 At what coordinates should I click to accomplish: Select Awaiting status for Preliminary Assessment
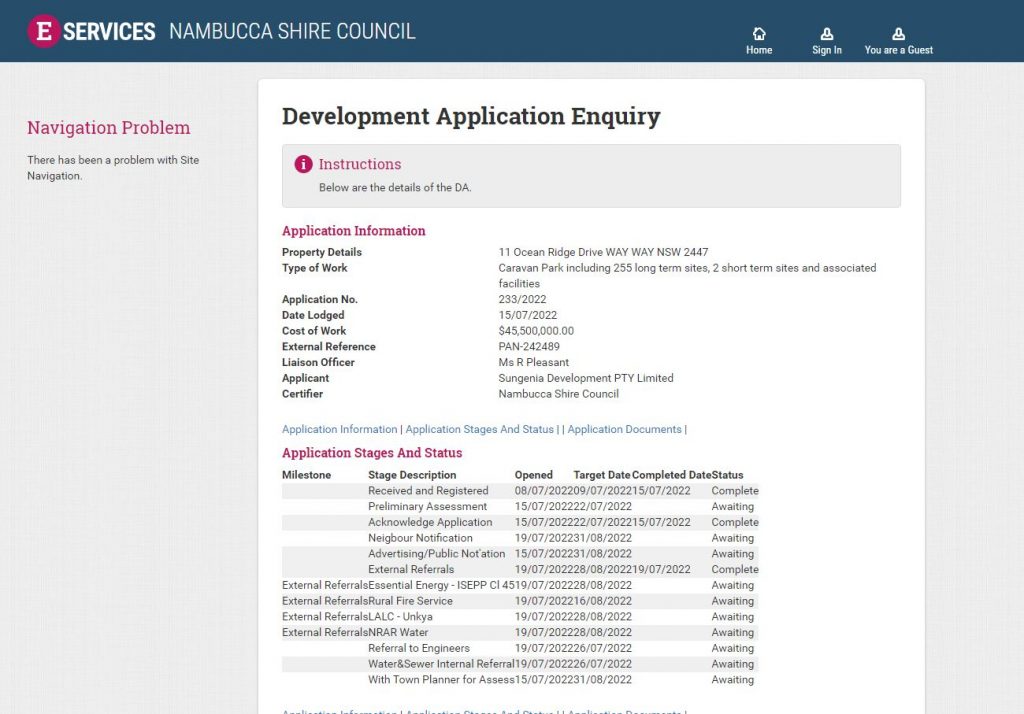tap(733, 506)
